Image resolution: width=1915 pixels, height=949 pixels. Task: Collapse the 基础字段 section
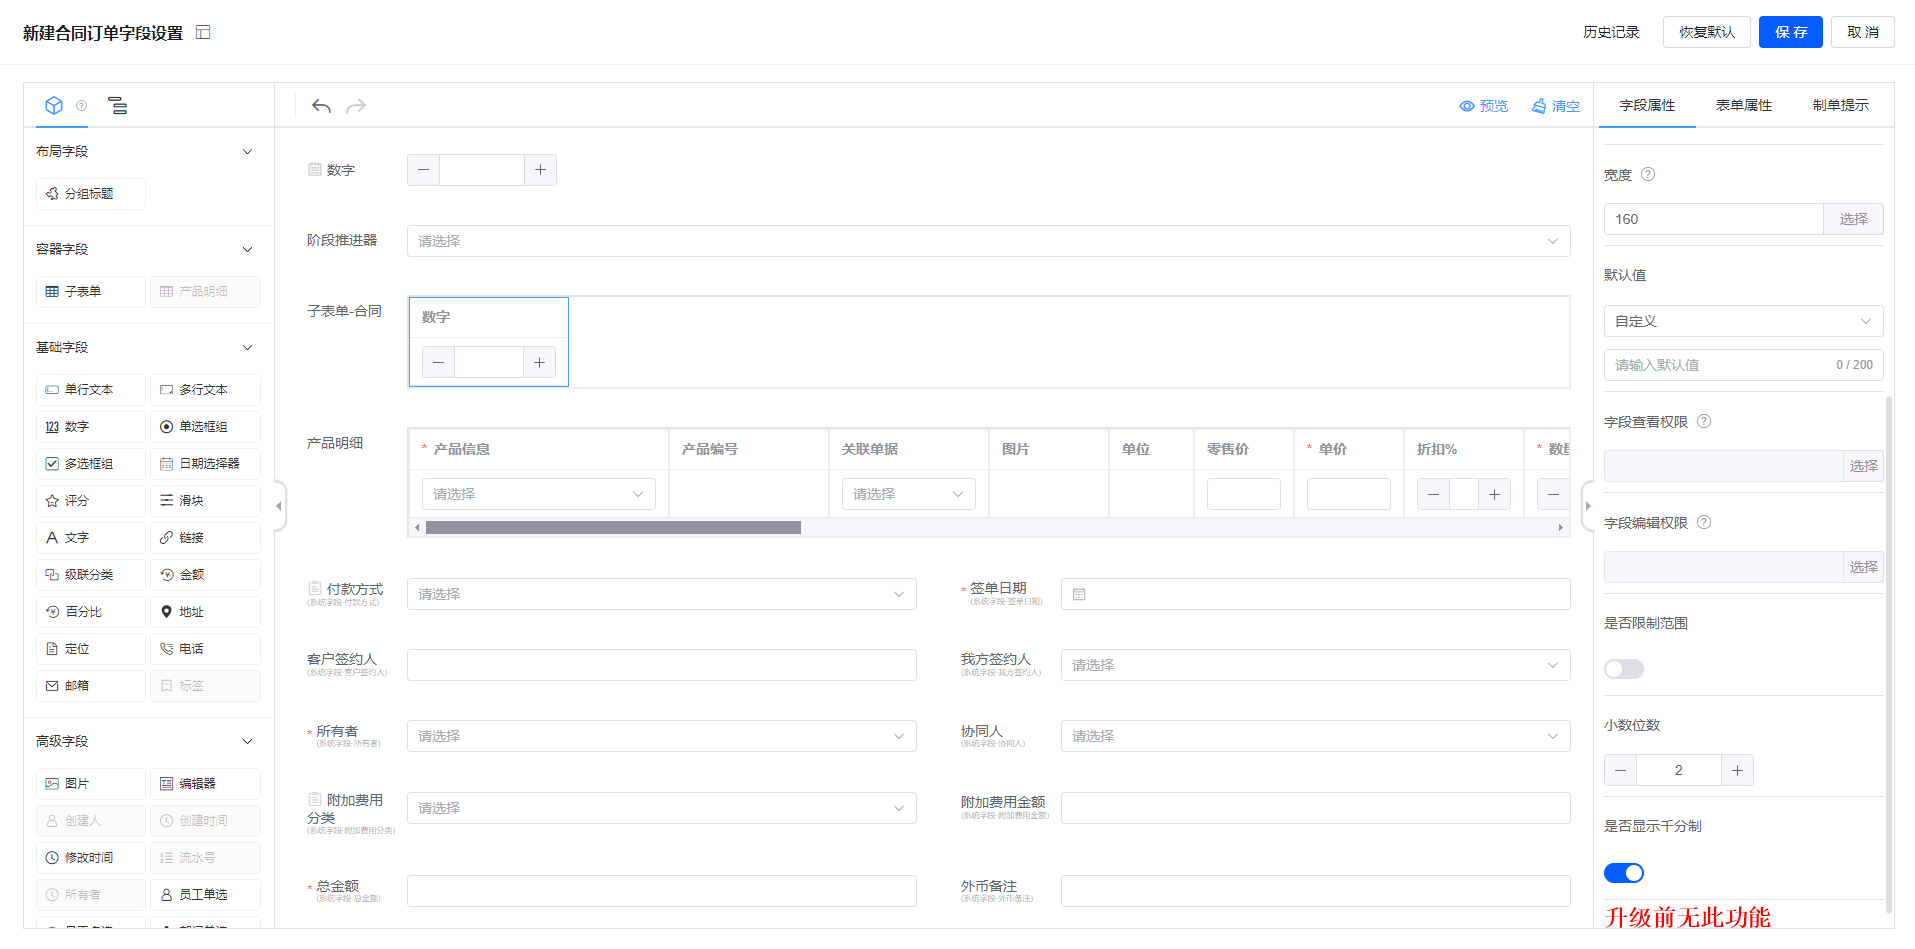coord(247,348)
